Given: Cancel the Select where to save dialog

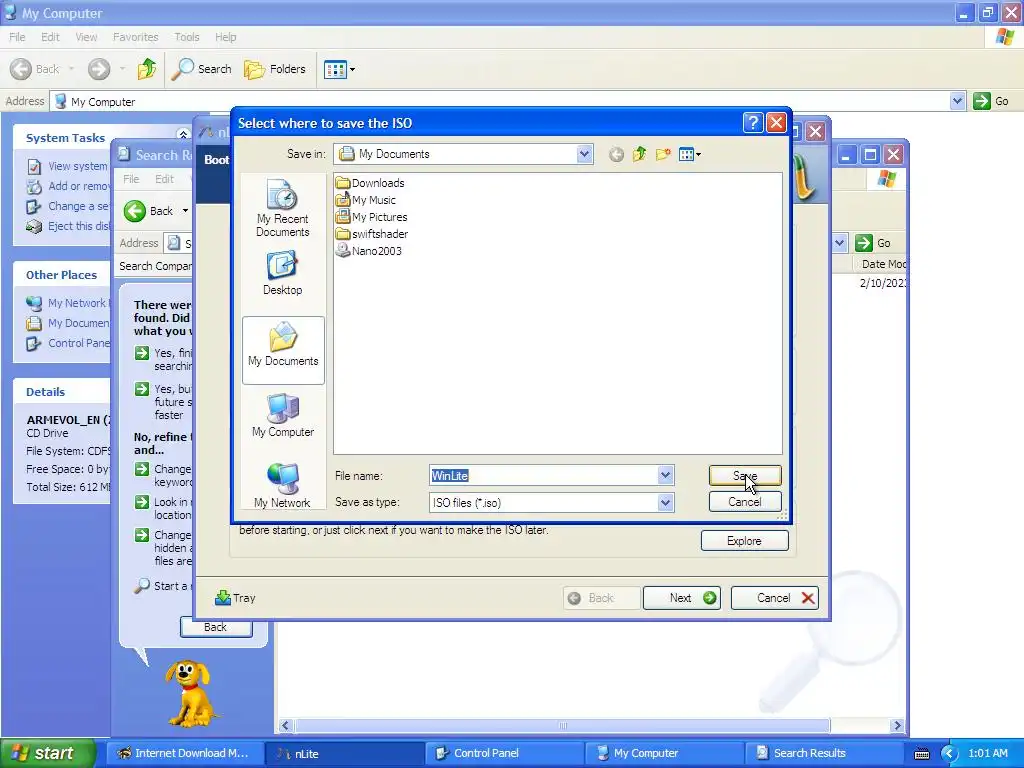Looking at the screenshot, I should pyautogui.click(x=744, y=502).
